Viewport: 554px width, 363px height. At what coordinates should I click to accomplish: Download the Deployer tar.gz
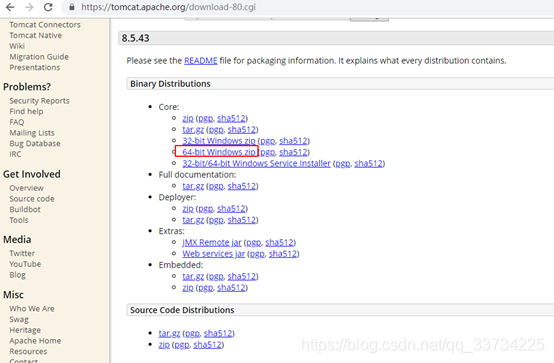[193, 220]
